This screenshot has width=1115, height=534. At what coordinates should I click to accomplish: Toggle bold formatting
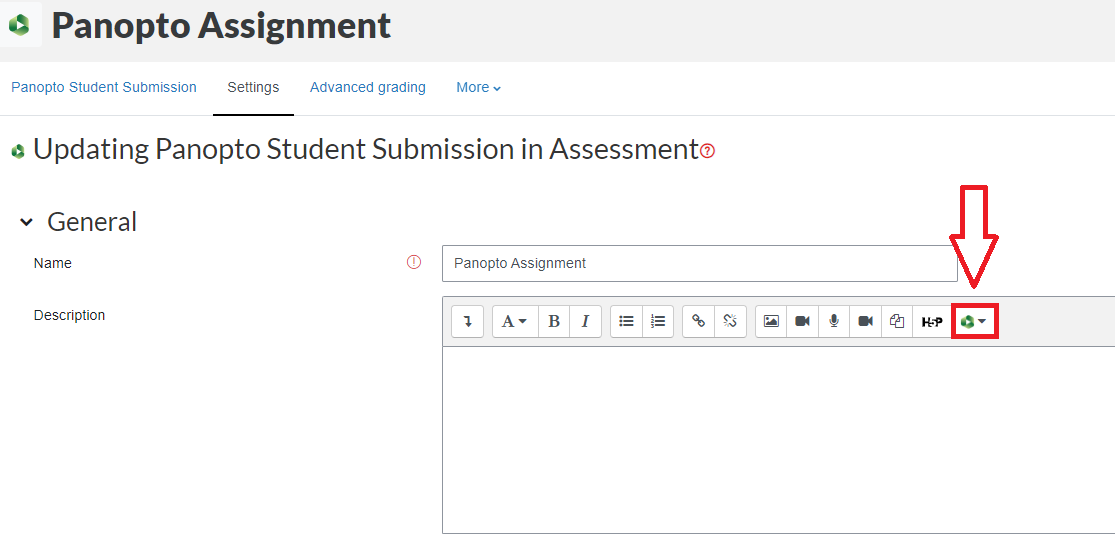[554, 321]
